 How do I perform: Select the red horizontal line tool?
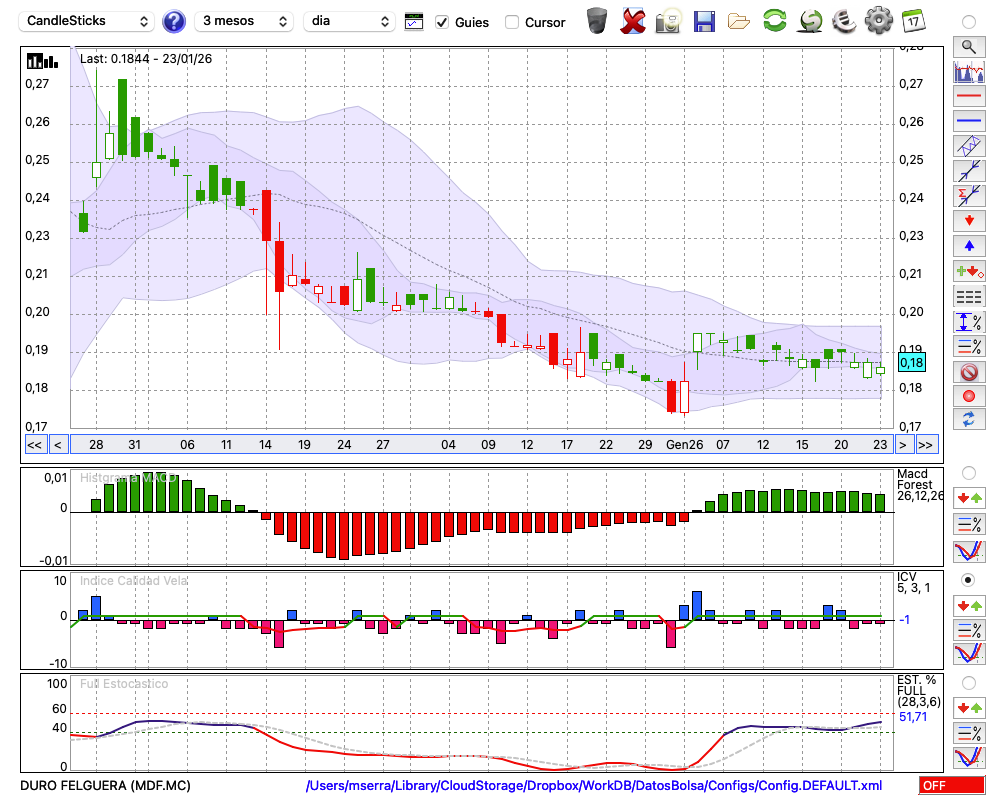tap(968, 97)
